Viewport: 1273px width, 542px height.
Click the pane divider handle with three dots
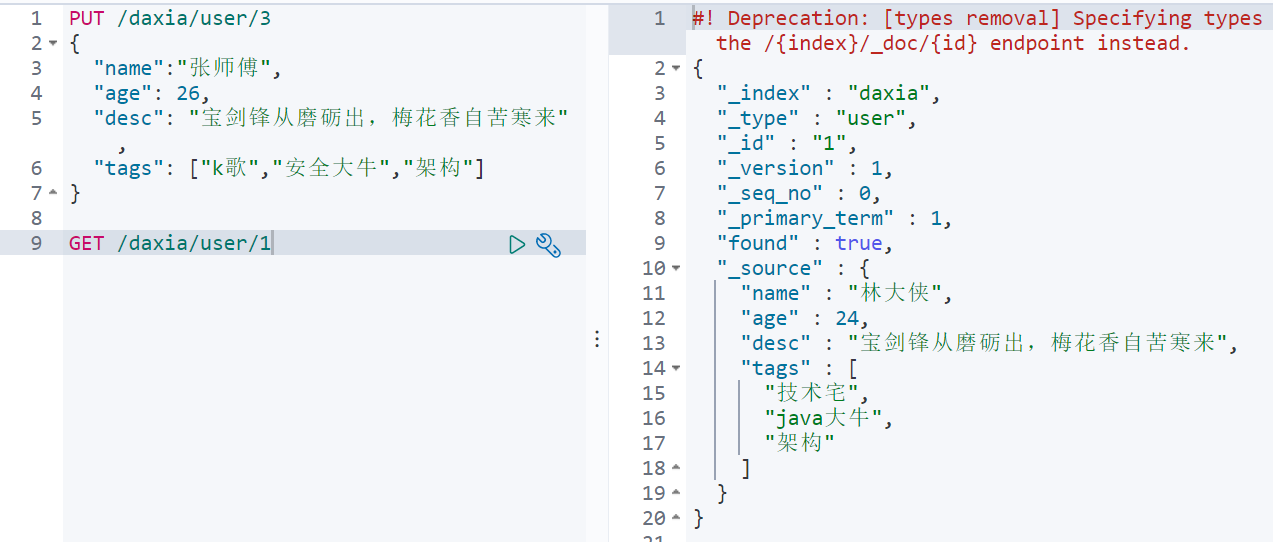[x=597, y=339]
